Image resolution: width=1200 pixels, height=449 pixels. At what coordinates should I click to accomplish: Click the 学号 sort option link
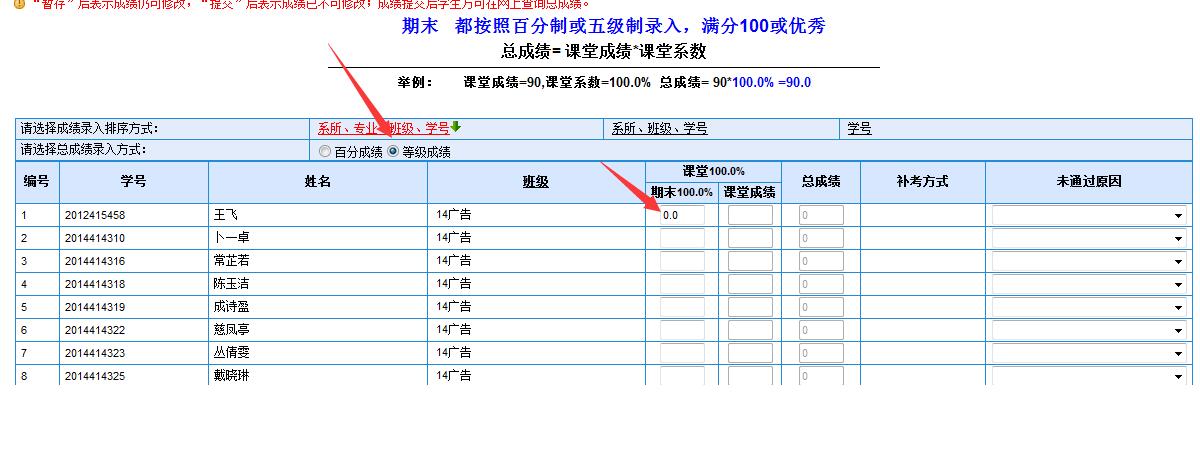coord(859,129)
